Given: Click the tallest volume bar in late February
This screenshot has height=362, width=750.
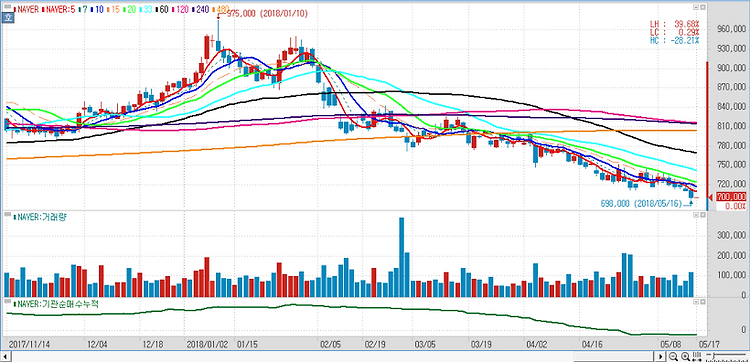Looking at the screenshot, I should tap(401, 257).
